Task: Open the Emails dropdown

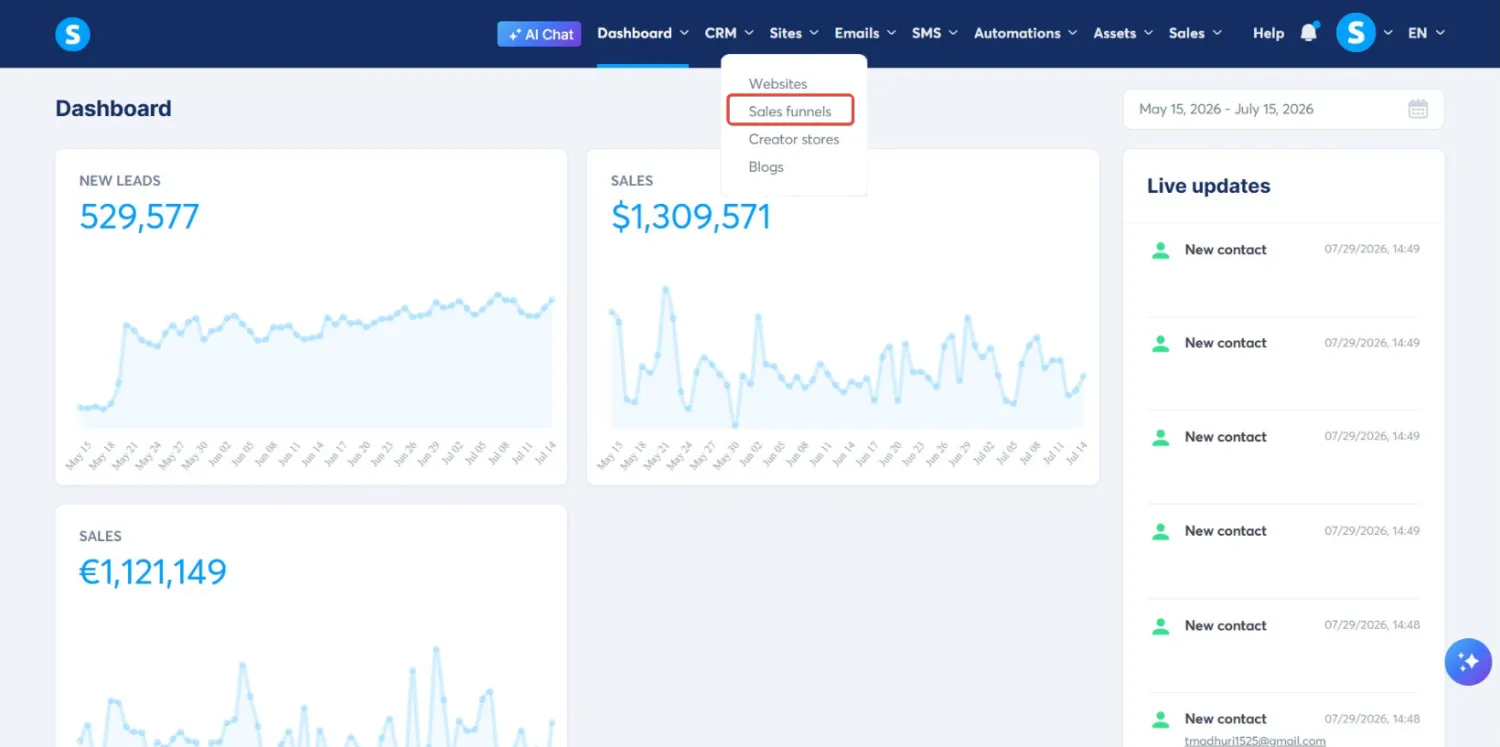Action: click(865, 33)
